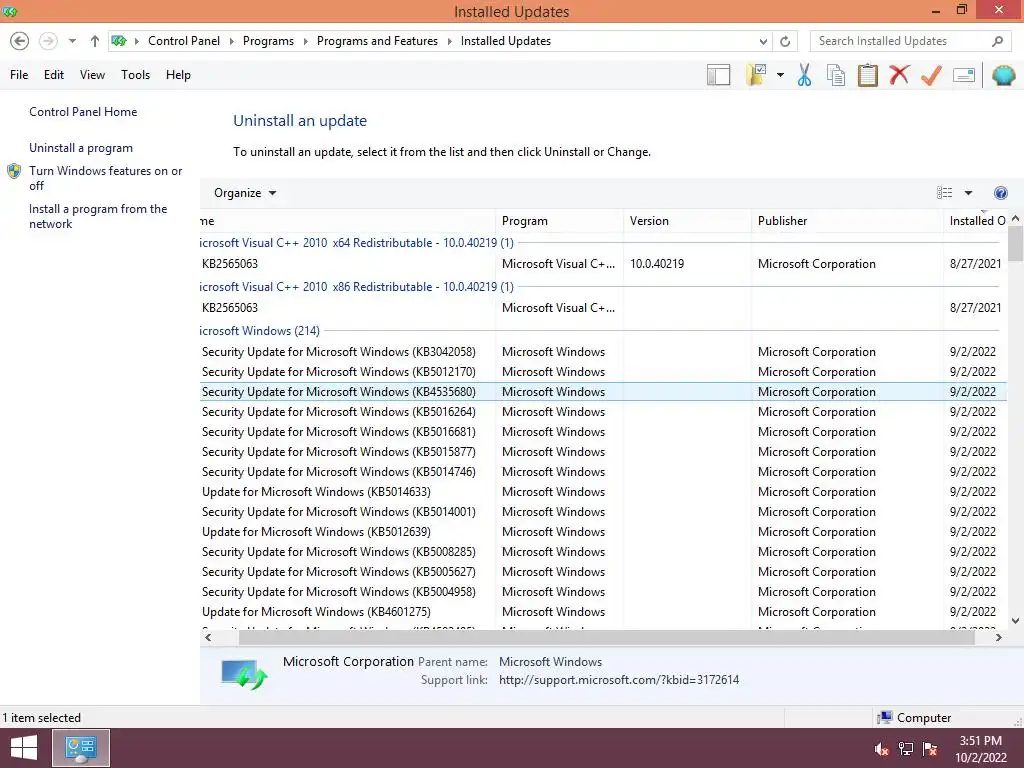The height and width of the screenshot is (768, 1024).
Task: Click the orange checkmark toolbar icon
Action: pos(931,75)
